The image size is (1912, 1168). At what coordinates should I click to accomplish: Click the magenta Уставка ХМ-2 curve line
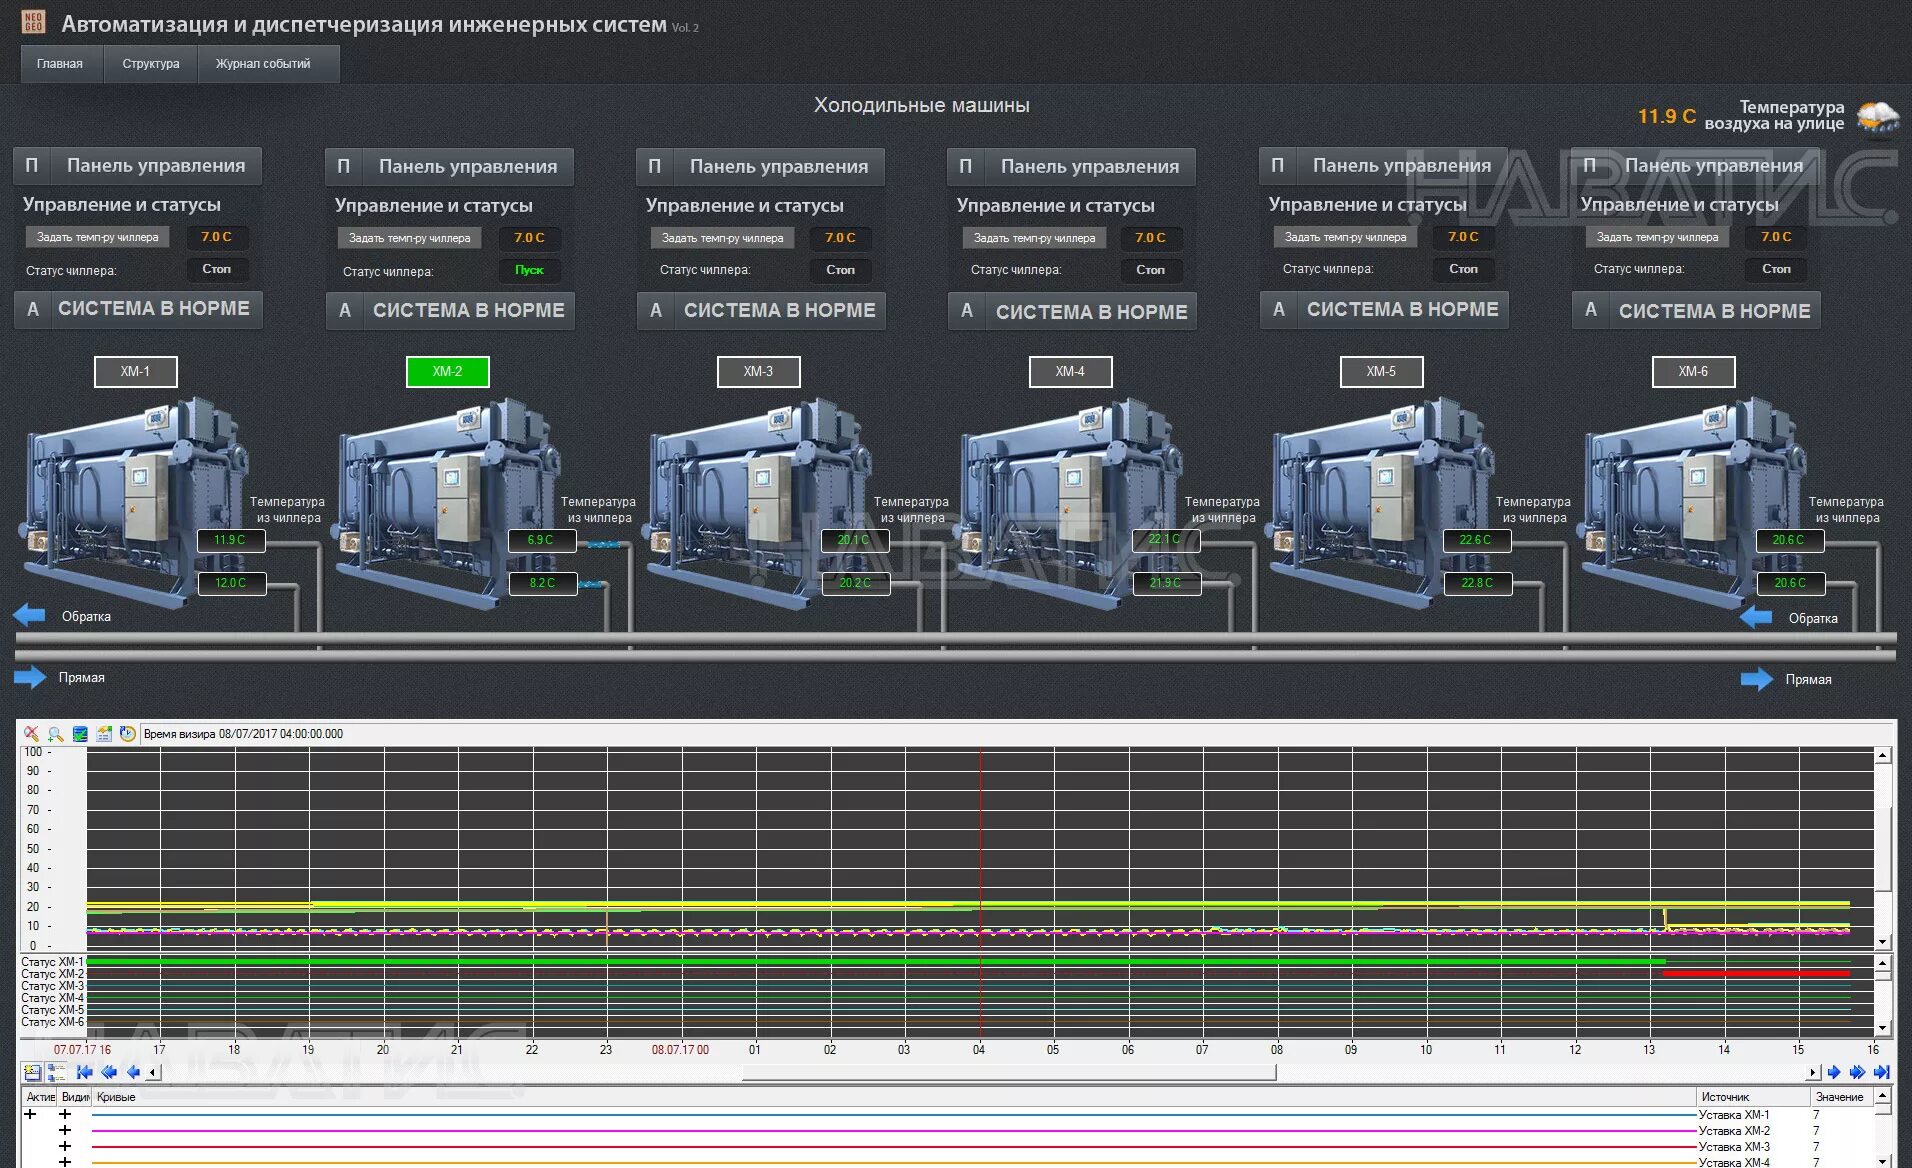point(894,1131)
